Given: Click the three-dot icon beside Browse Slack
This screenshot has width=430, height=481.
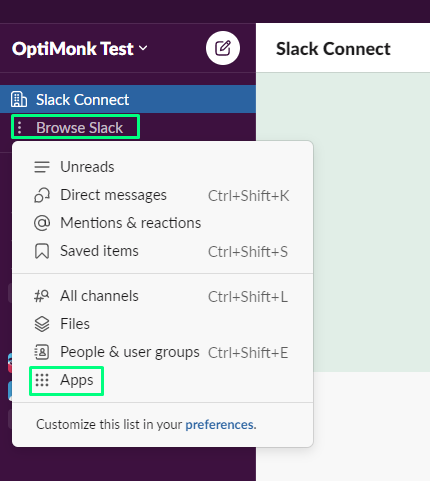Looking at the screenshot, I should point(20,127).
